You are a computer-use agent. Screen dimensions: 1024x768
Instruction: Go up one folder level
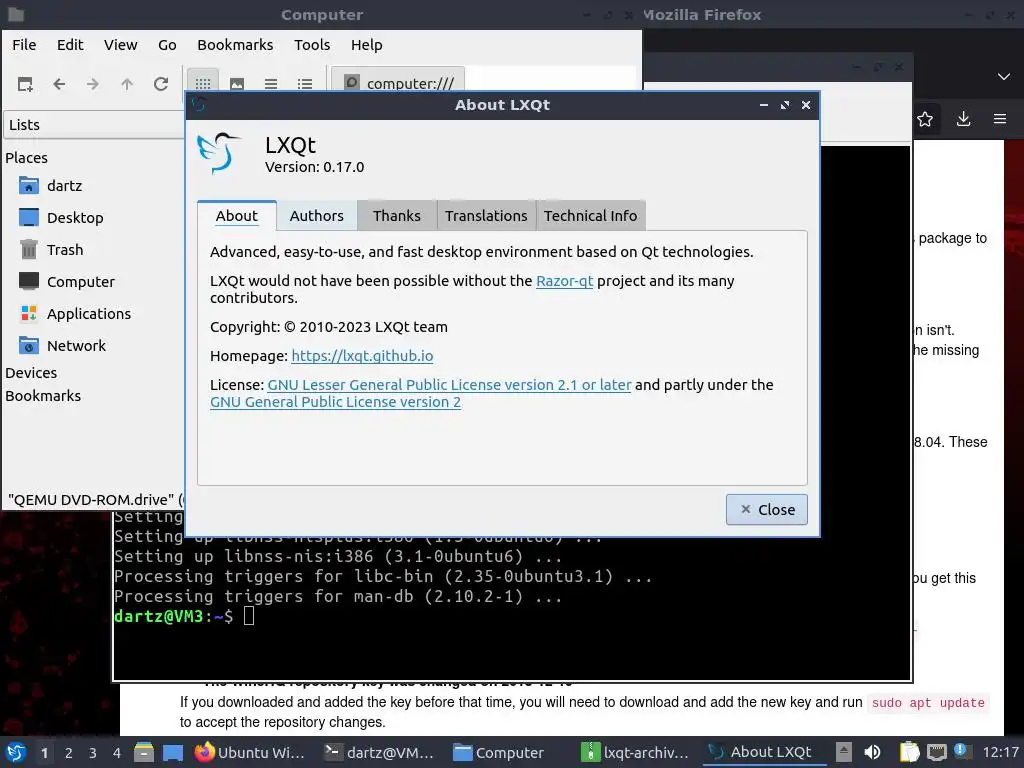127,84
